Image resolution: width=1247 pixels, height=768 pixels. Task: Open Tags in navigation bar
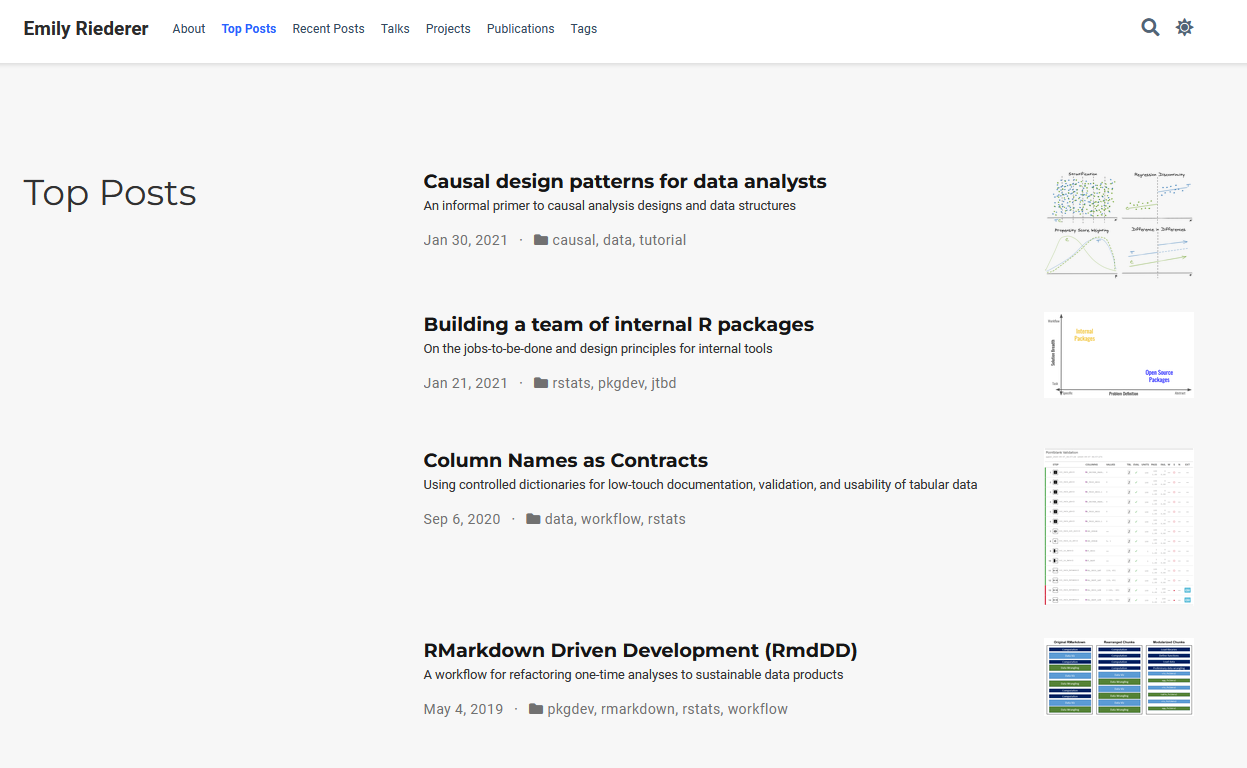pyautogui.click(x=584, y=29)
